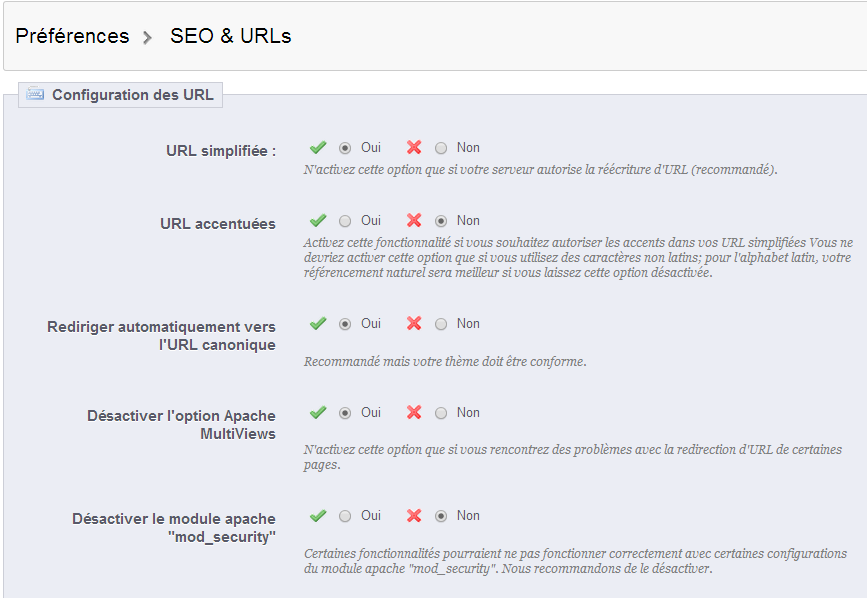Select Non radio for canonical URL redirect

(441, 324)
